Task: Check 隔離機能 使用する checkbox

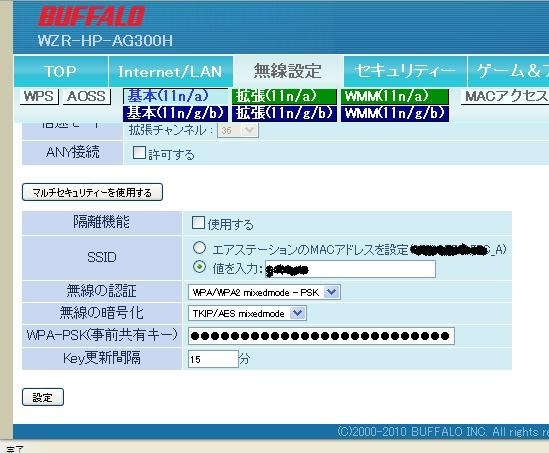Action: pos(198,223)
